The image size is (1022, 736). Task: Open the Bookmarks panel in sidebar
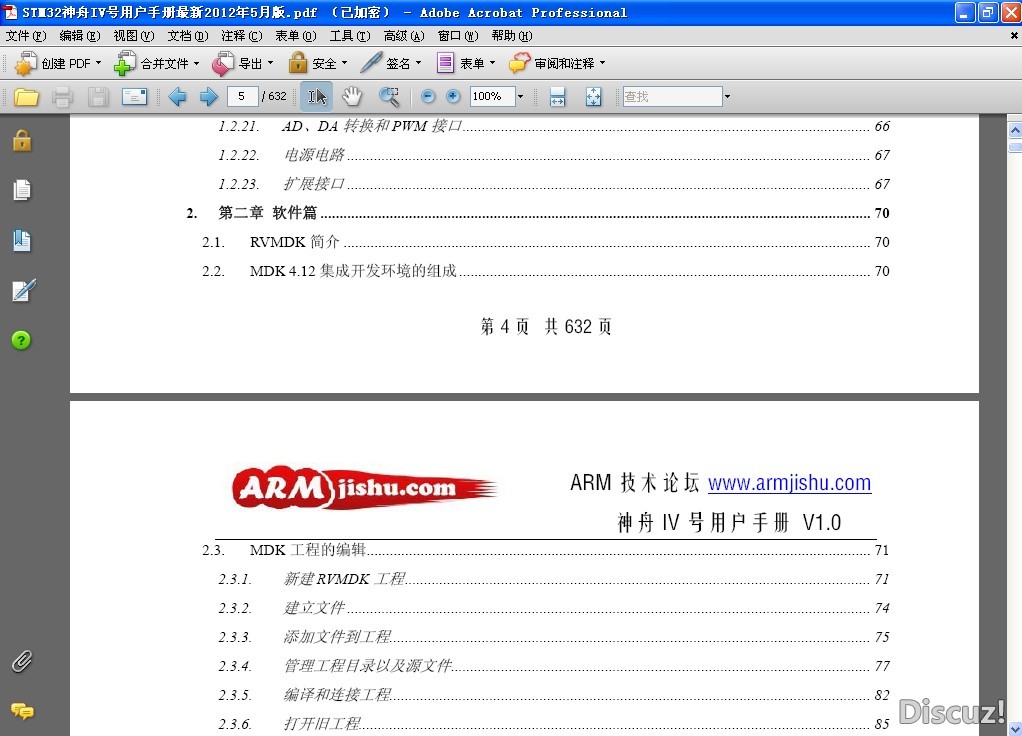click(22, 240)
